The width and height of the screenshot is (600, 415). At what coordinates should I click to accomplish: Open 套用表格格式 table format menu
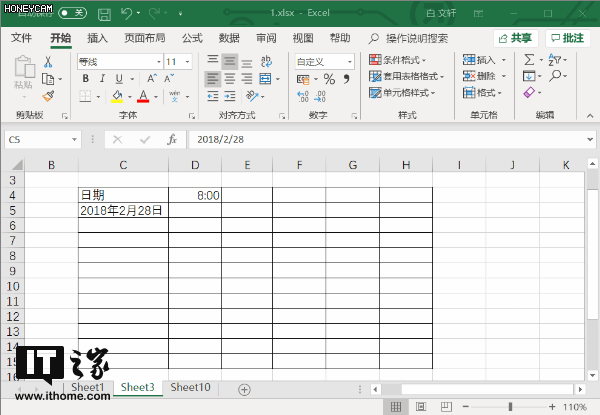click(406, 76)
